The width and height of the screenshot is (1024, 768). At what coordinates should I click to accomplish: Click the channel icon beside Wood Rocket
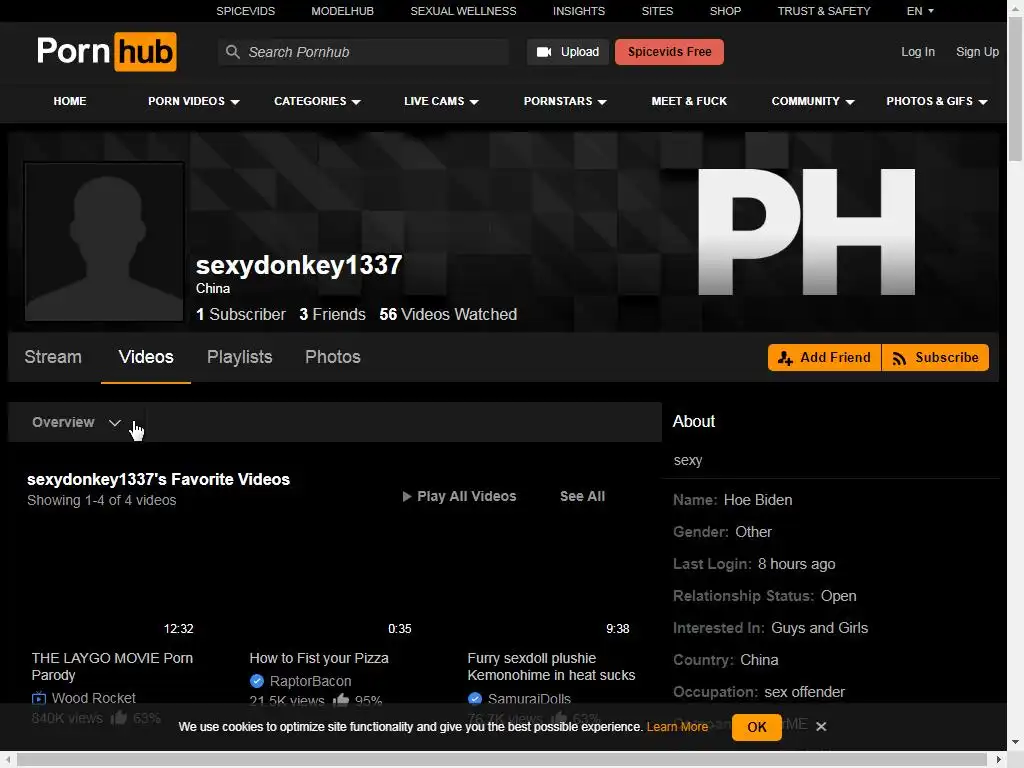tap(39, 698)
